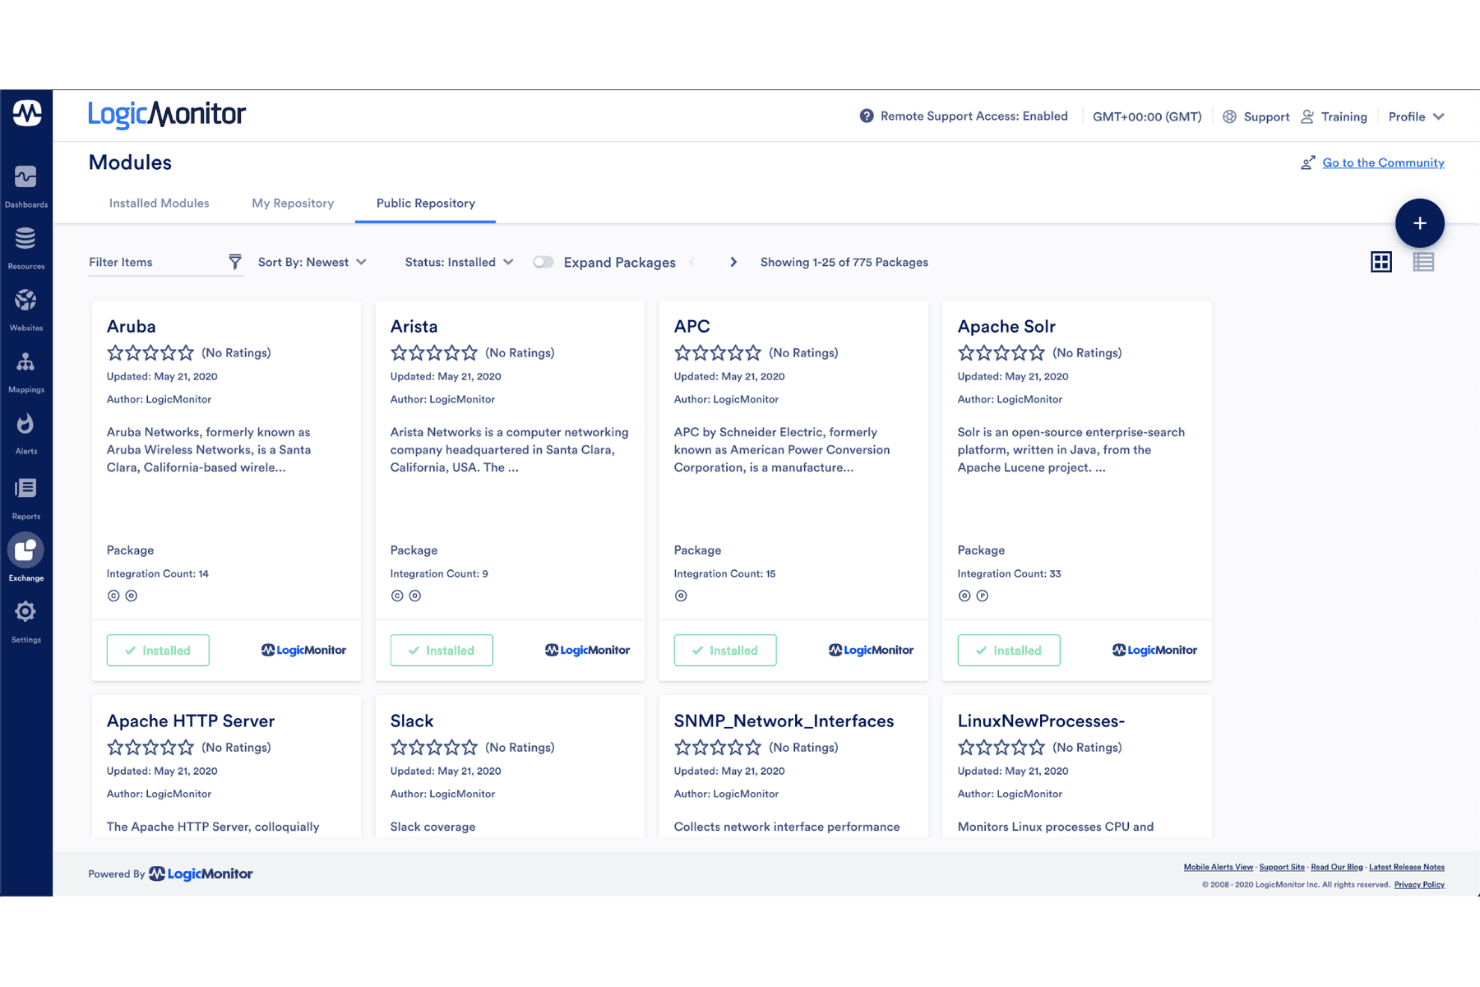1480x987 pixels.
Task: Open the Status: Installed dropdown
Action: pyautogui.click(x=459, y=262)
